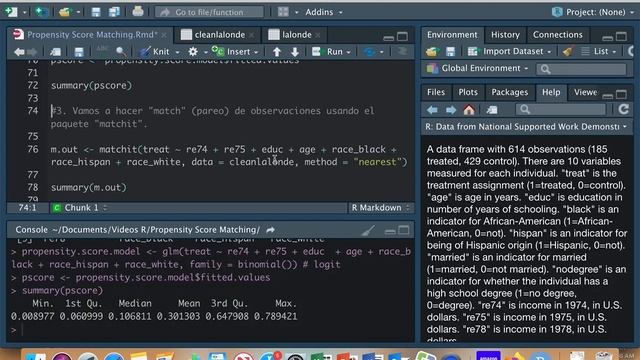Save all open documents icon
The height and width of the screenshot is (360, 640).
tap(114, 12)
